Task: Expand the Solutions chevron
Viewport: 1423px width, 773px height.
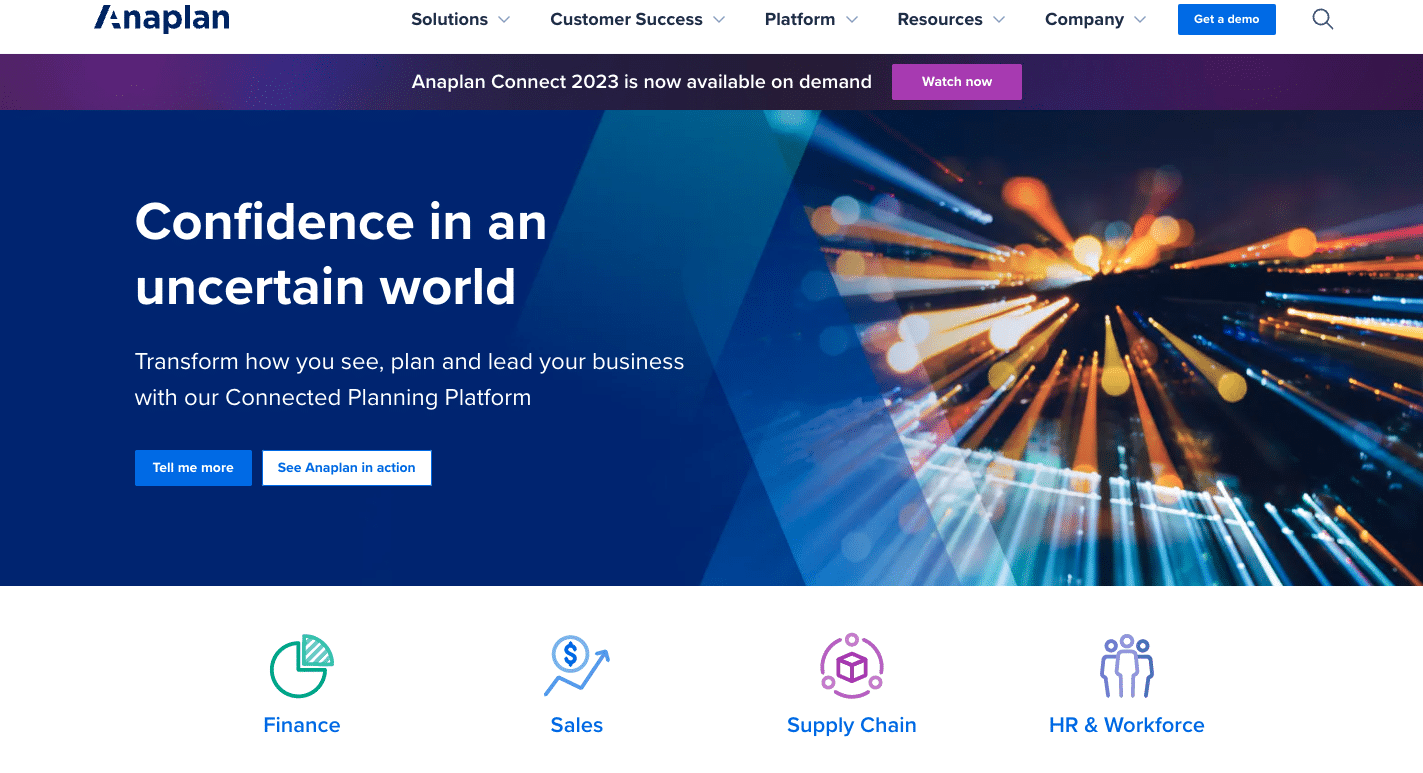Action: click(x=504, y=20)
